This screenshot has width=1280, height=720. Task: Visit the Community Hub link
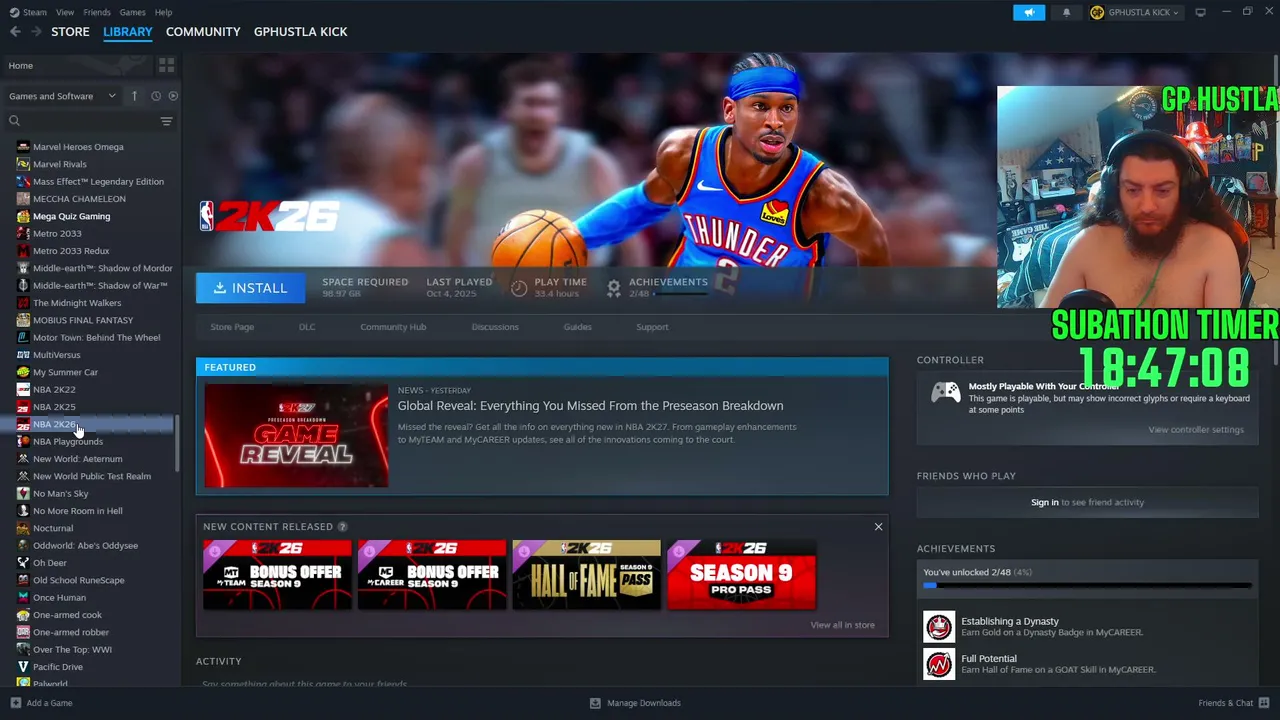393,327
